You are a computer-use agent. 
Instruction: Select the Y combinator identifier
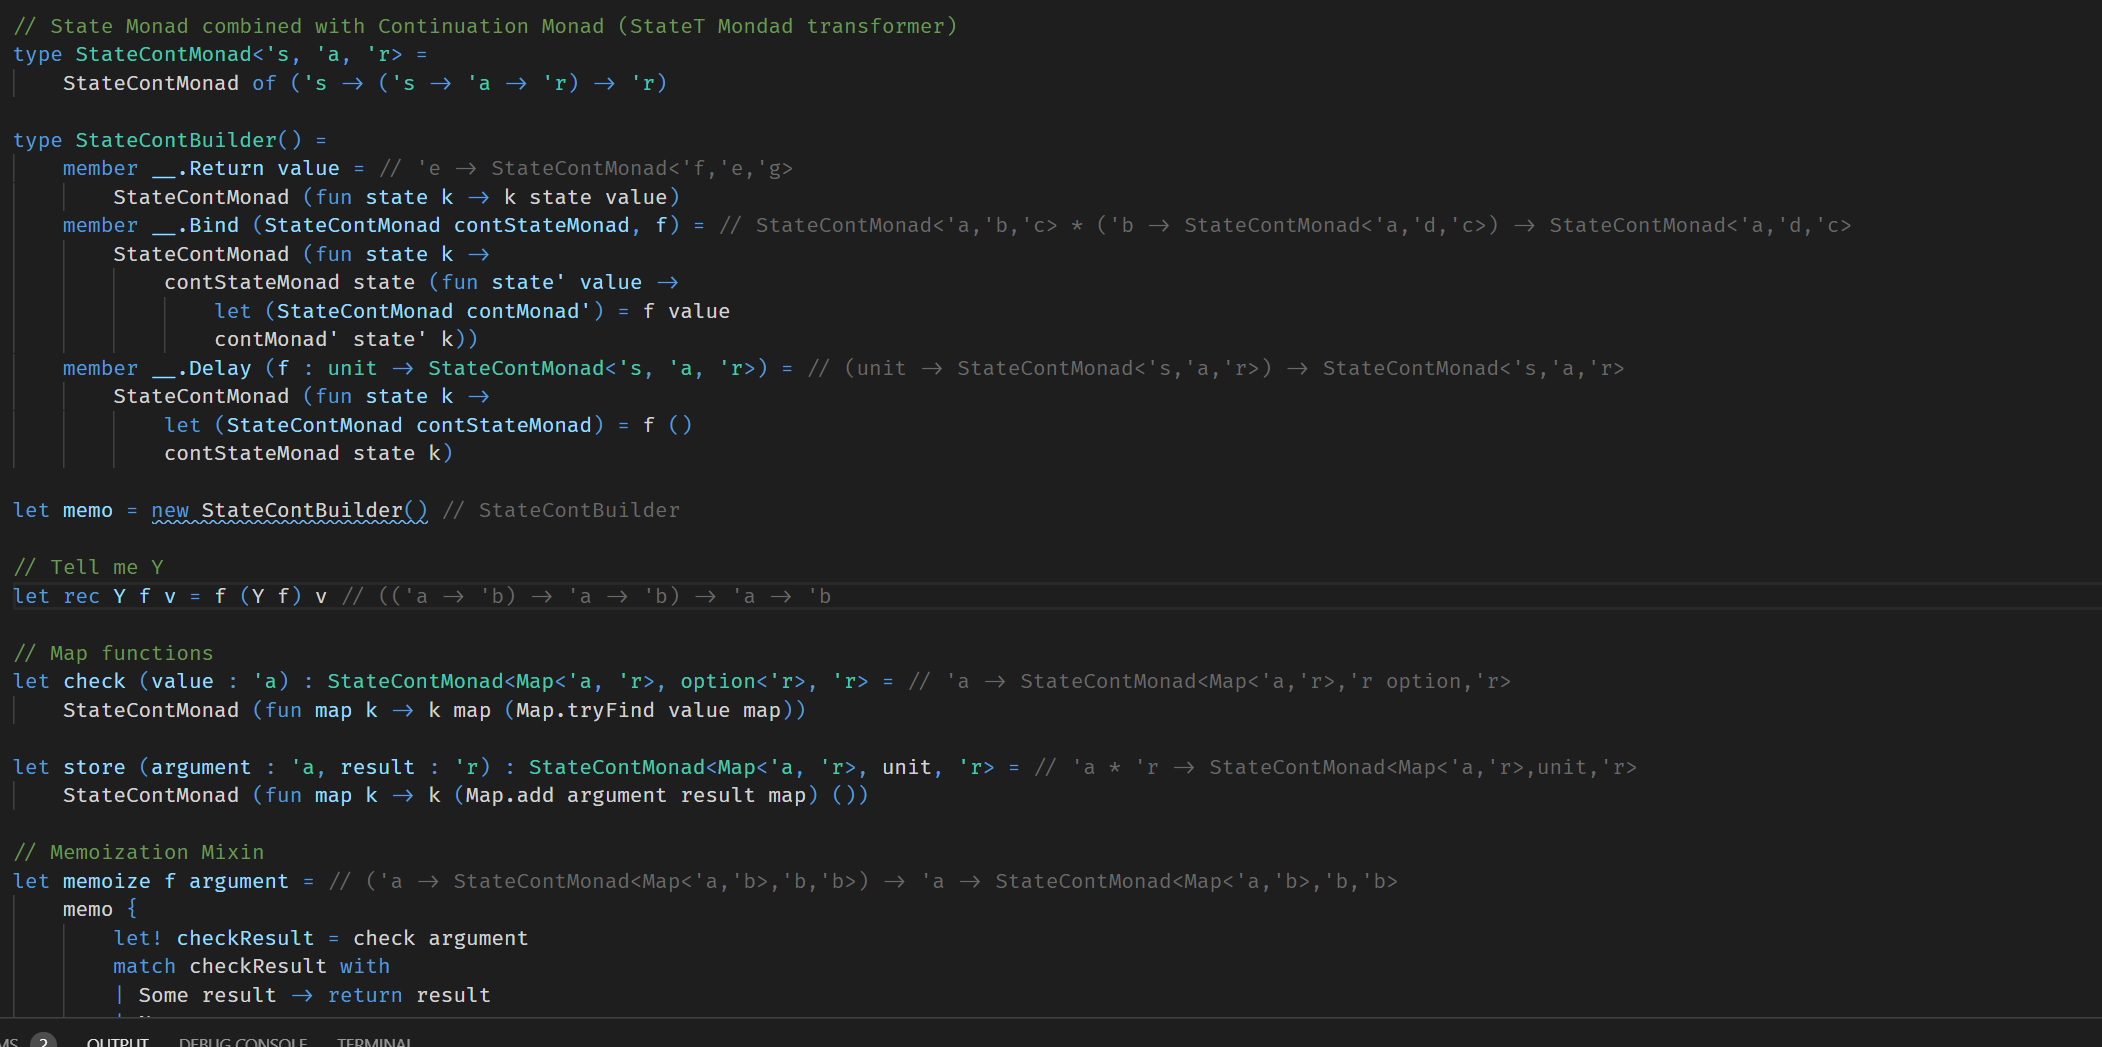[118, 596]
